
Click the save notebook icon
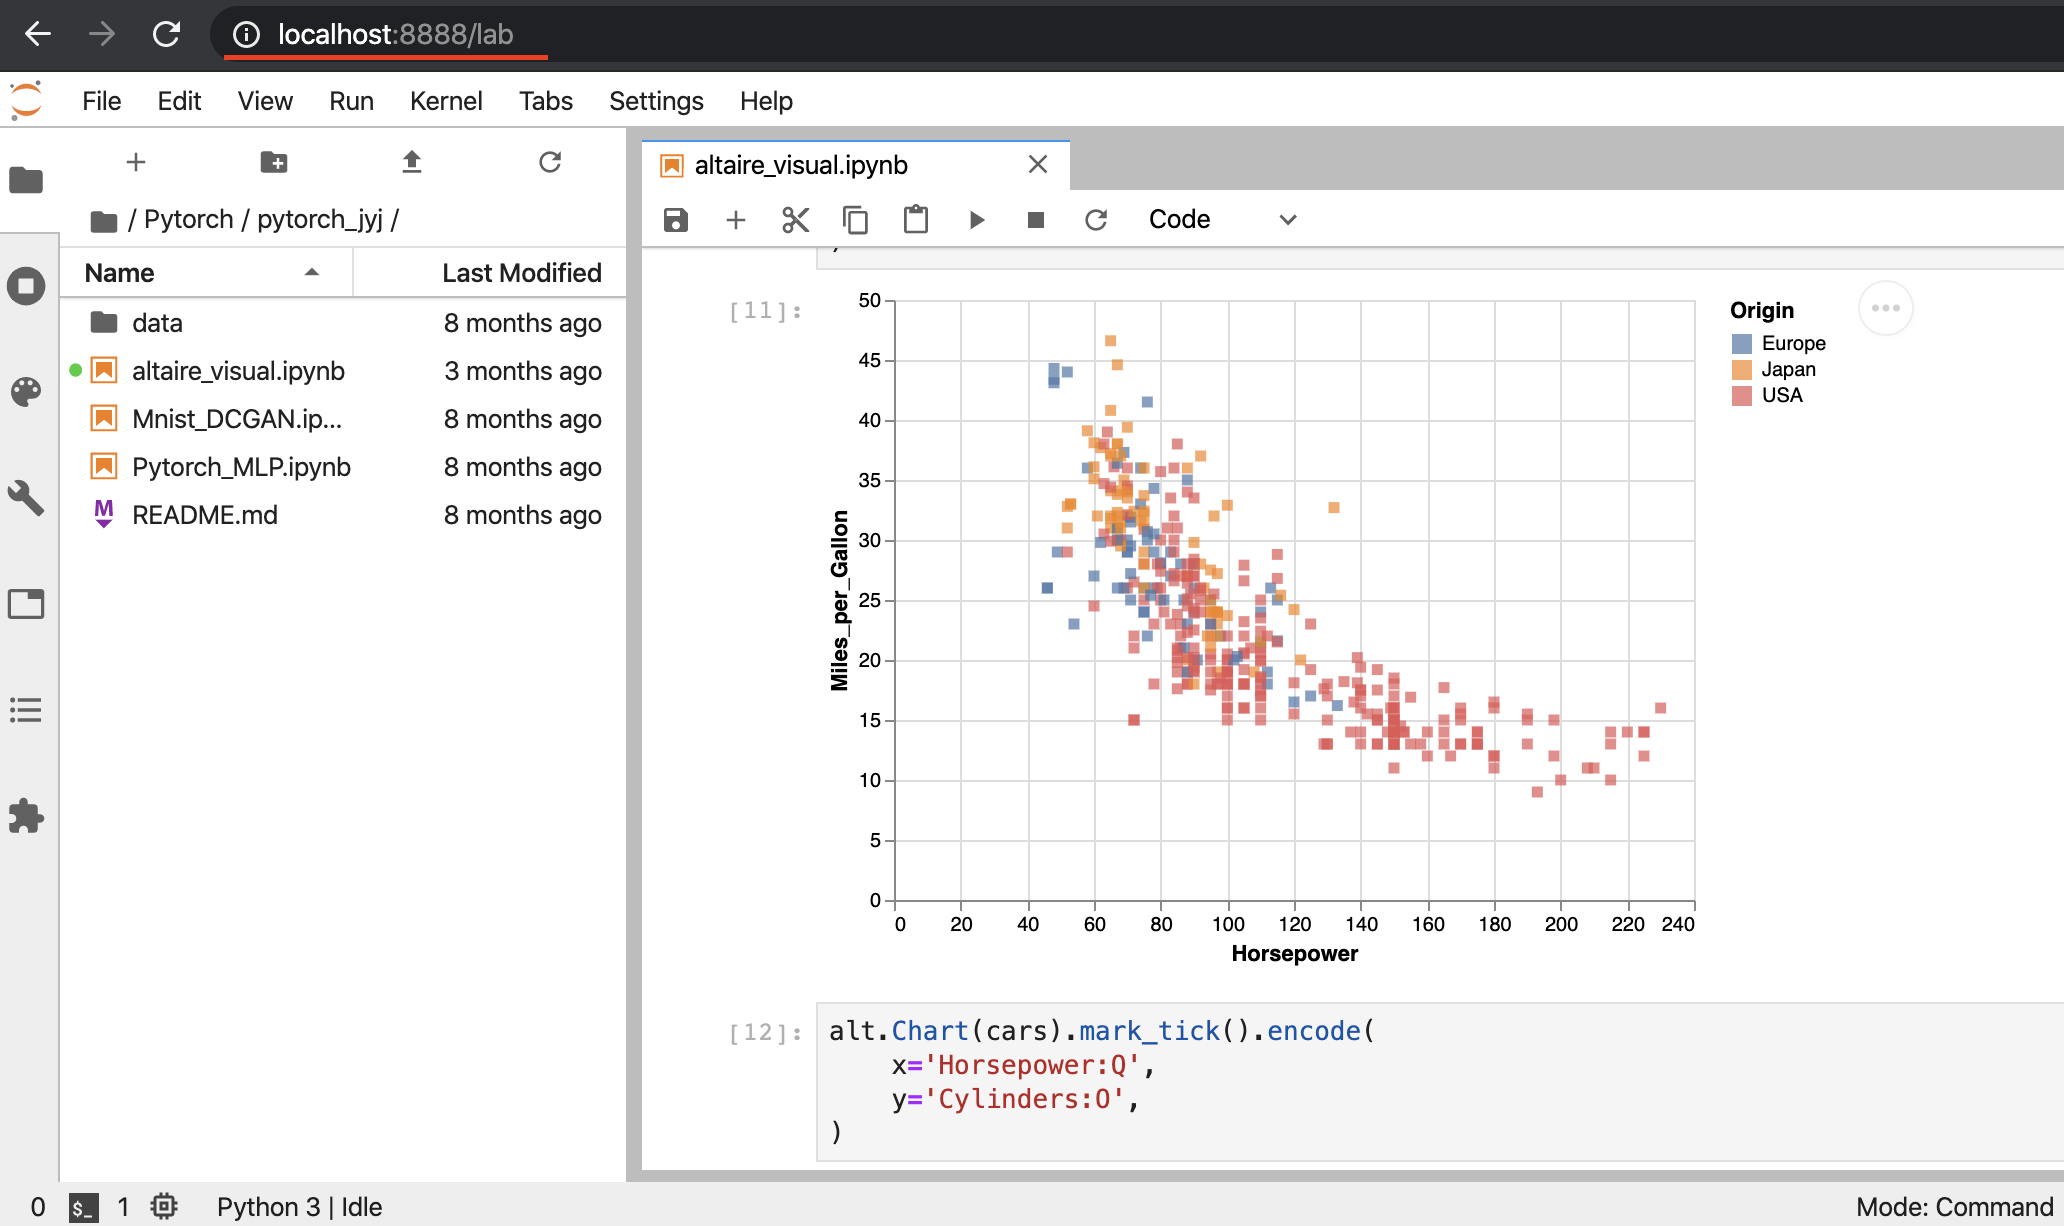[676, 220]
